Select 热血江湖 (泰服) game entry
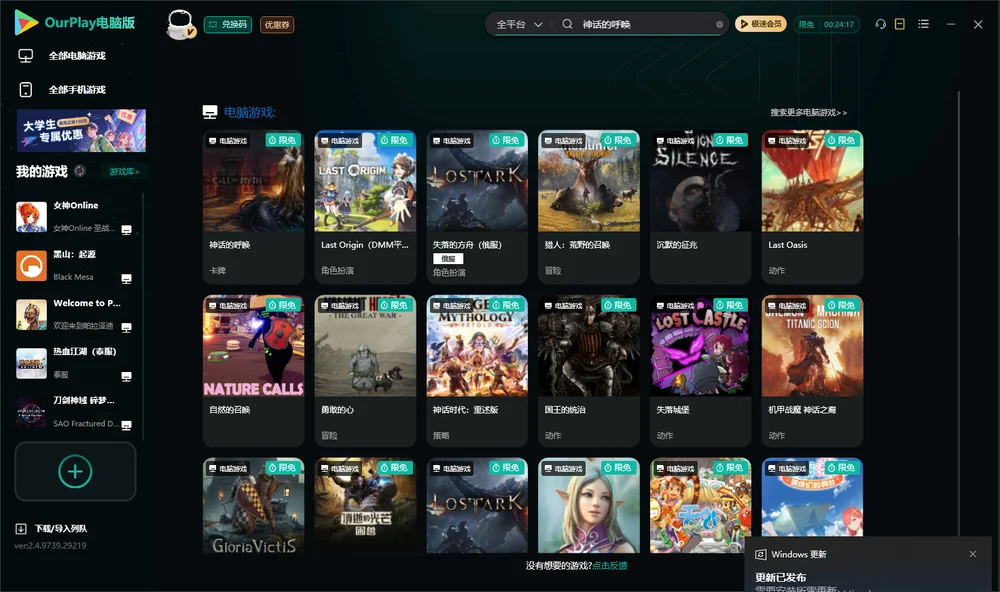 (x=76, y=363)
